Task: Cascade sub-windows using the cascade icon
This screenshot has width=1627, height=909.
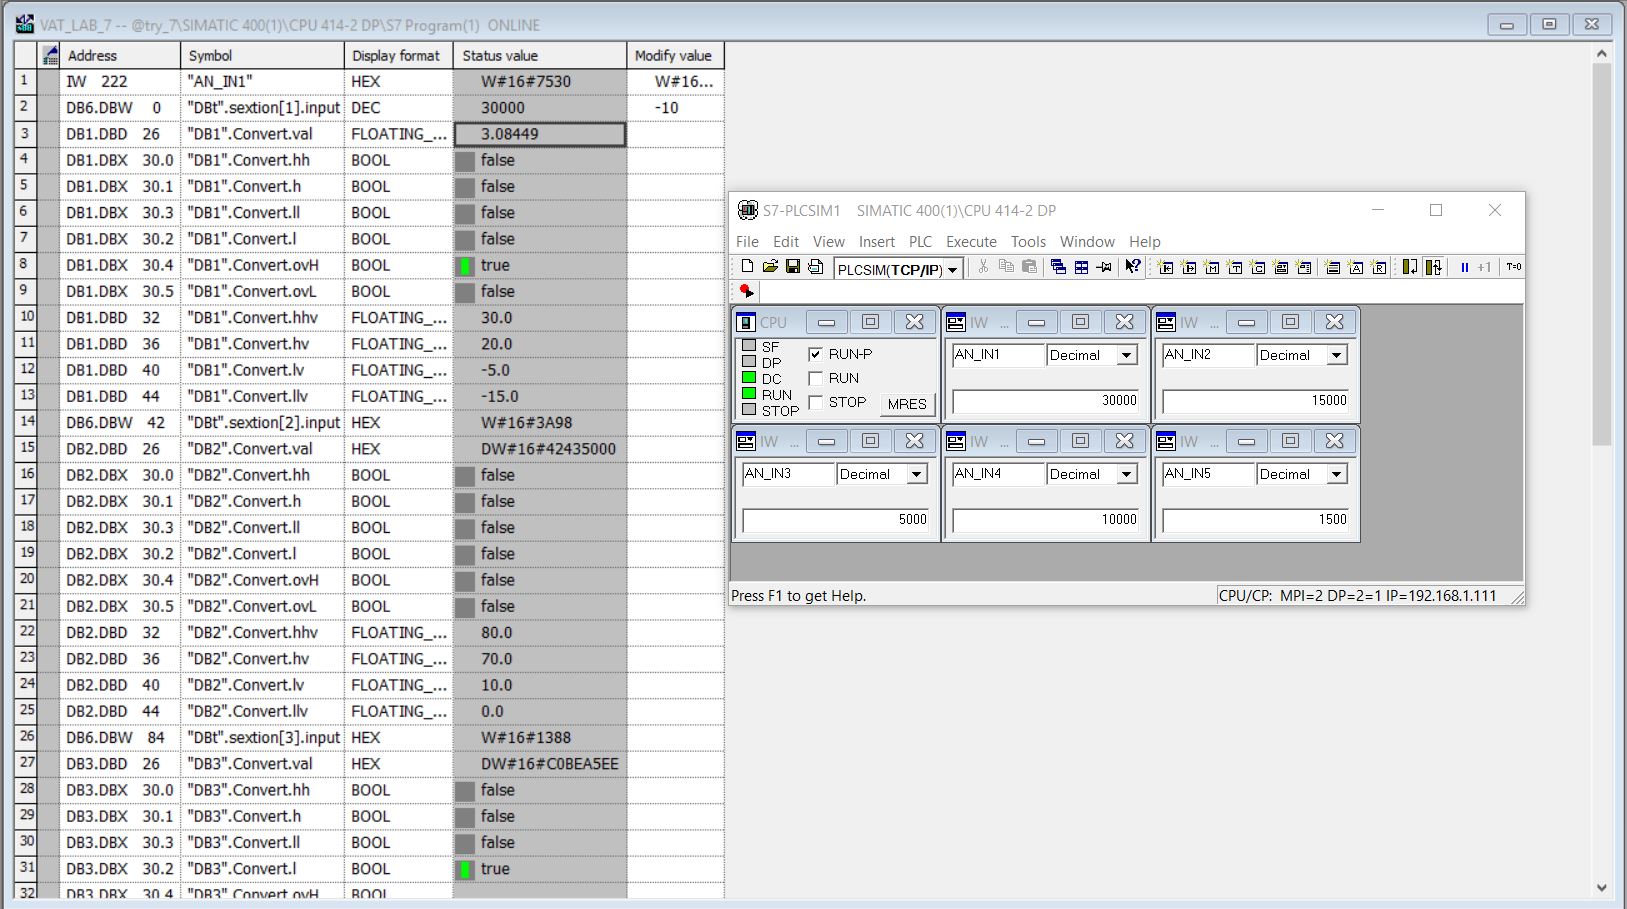Action: point(1058,267)
